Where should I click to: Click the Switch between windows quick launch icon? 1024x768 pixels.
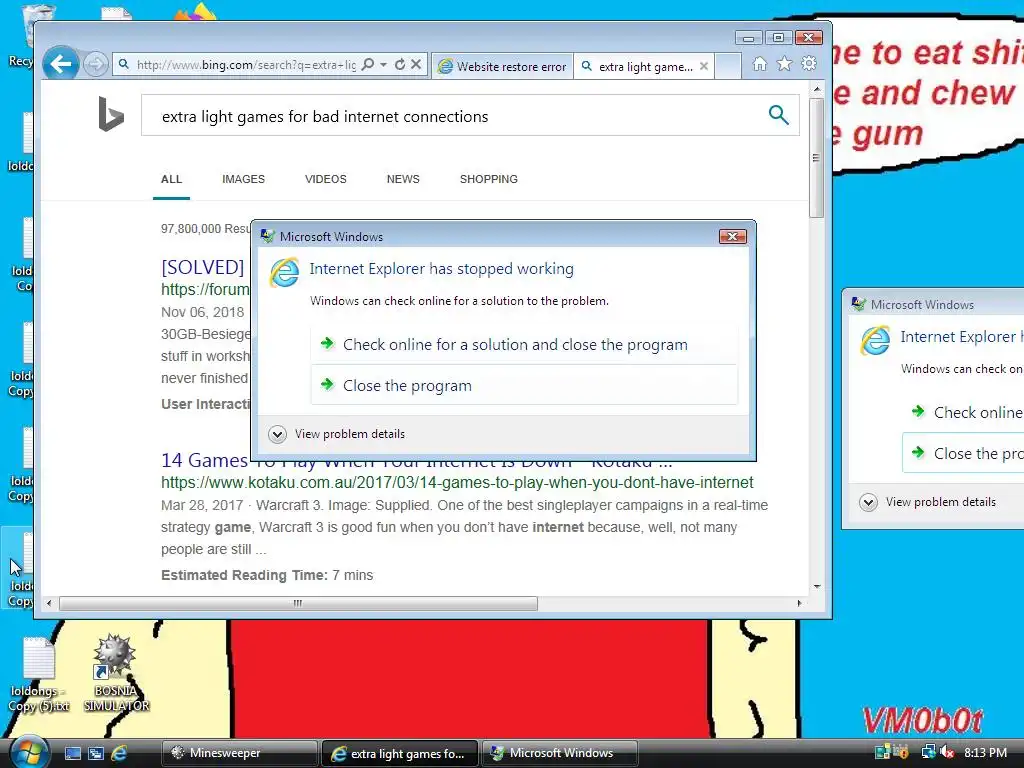coord(95,753)
